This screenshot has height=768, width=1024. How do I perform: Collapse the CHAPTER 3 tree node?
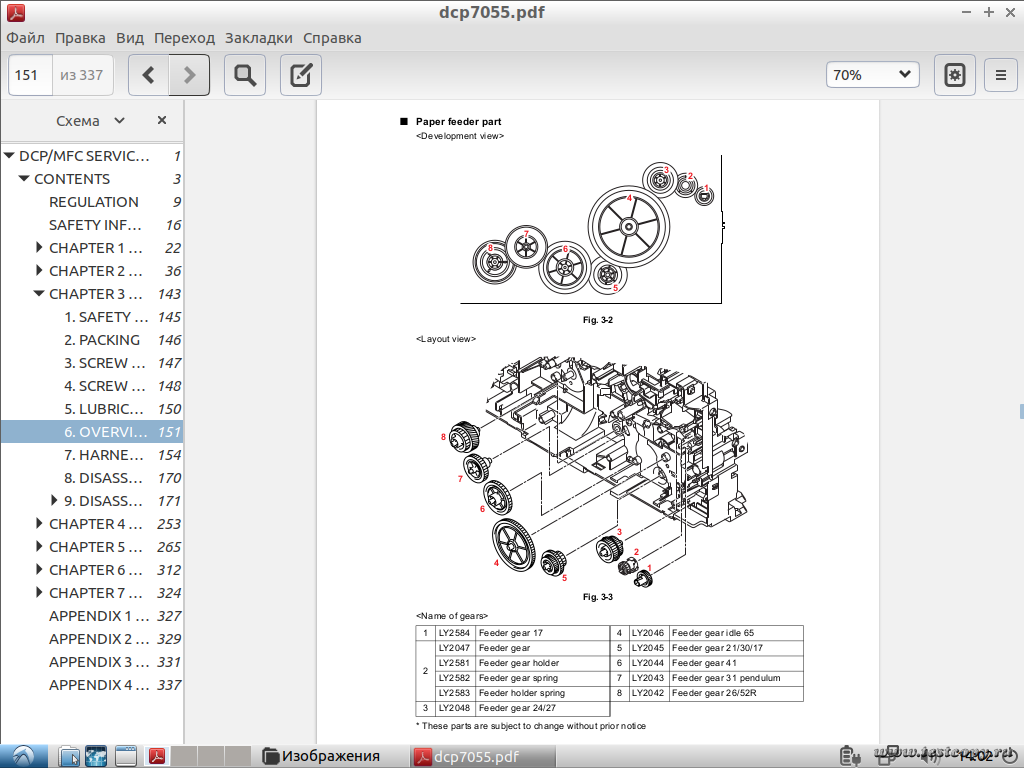[x=39, y=294]
